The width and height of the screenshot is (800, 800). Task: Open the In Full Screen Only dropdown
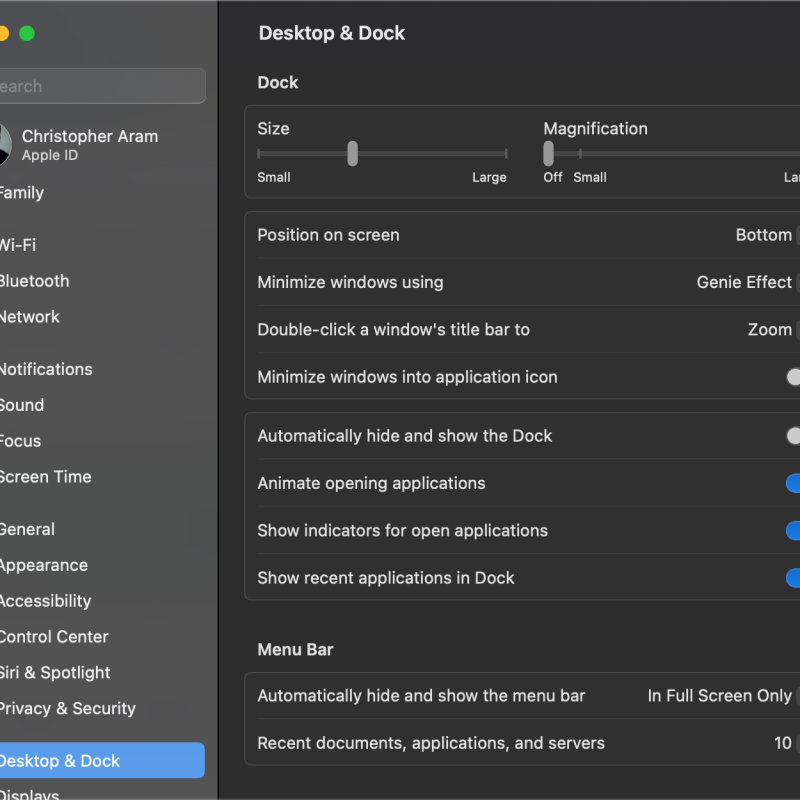(x=722, y=696)
